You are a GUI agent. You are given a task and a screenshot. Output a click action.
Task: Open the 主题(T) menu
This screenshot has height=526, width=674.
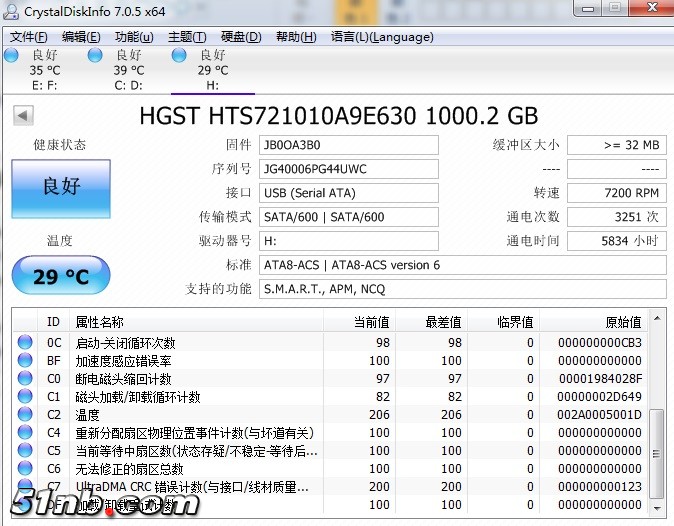(187, 37)
